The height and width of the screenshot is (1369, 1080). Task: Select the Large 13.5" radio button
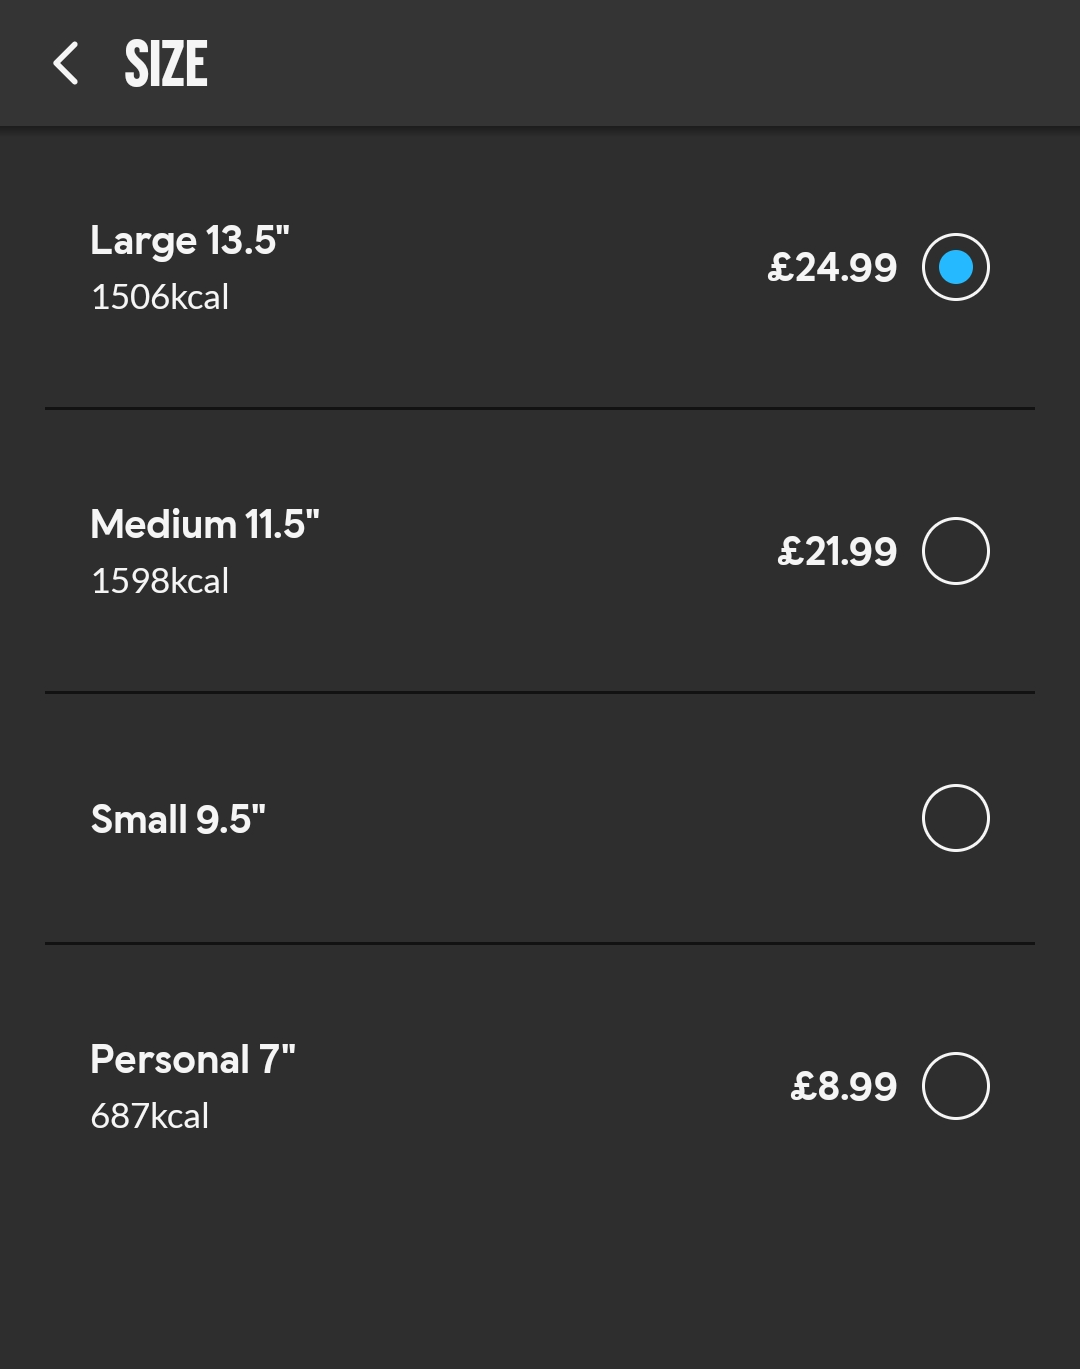pyautogui.click(x=955, y=267)
